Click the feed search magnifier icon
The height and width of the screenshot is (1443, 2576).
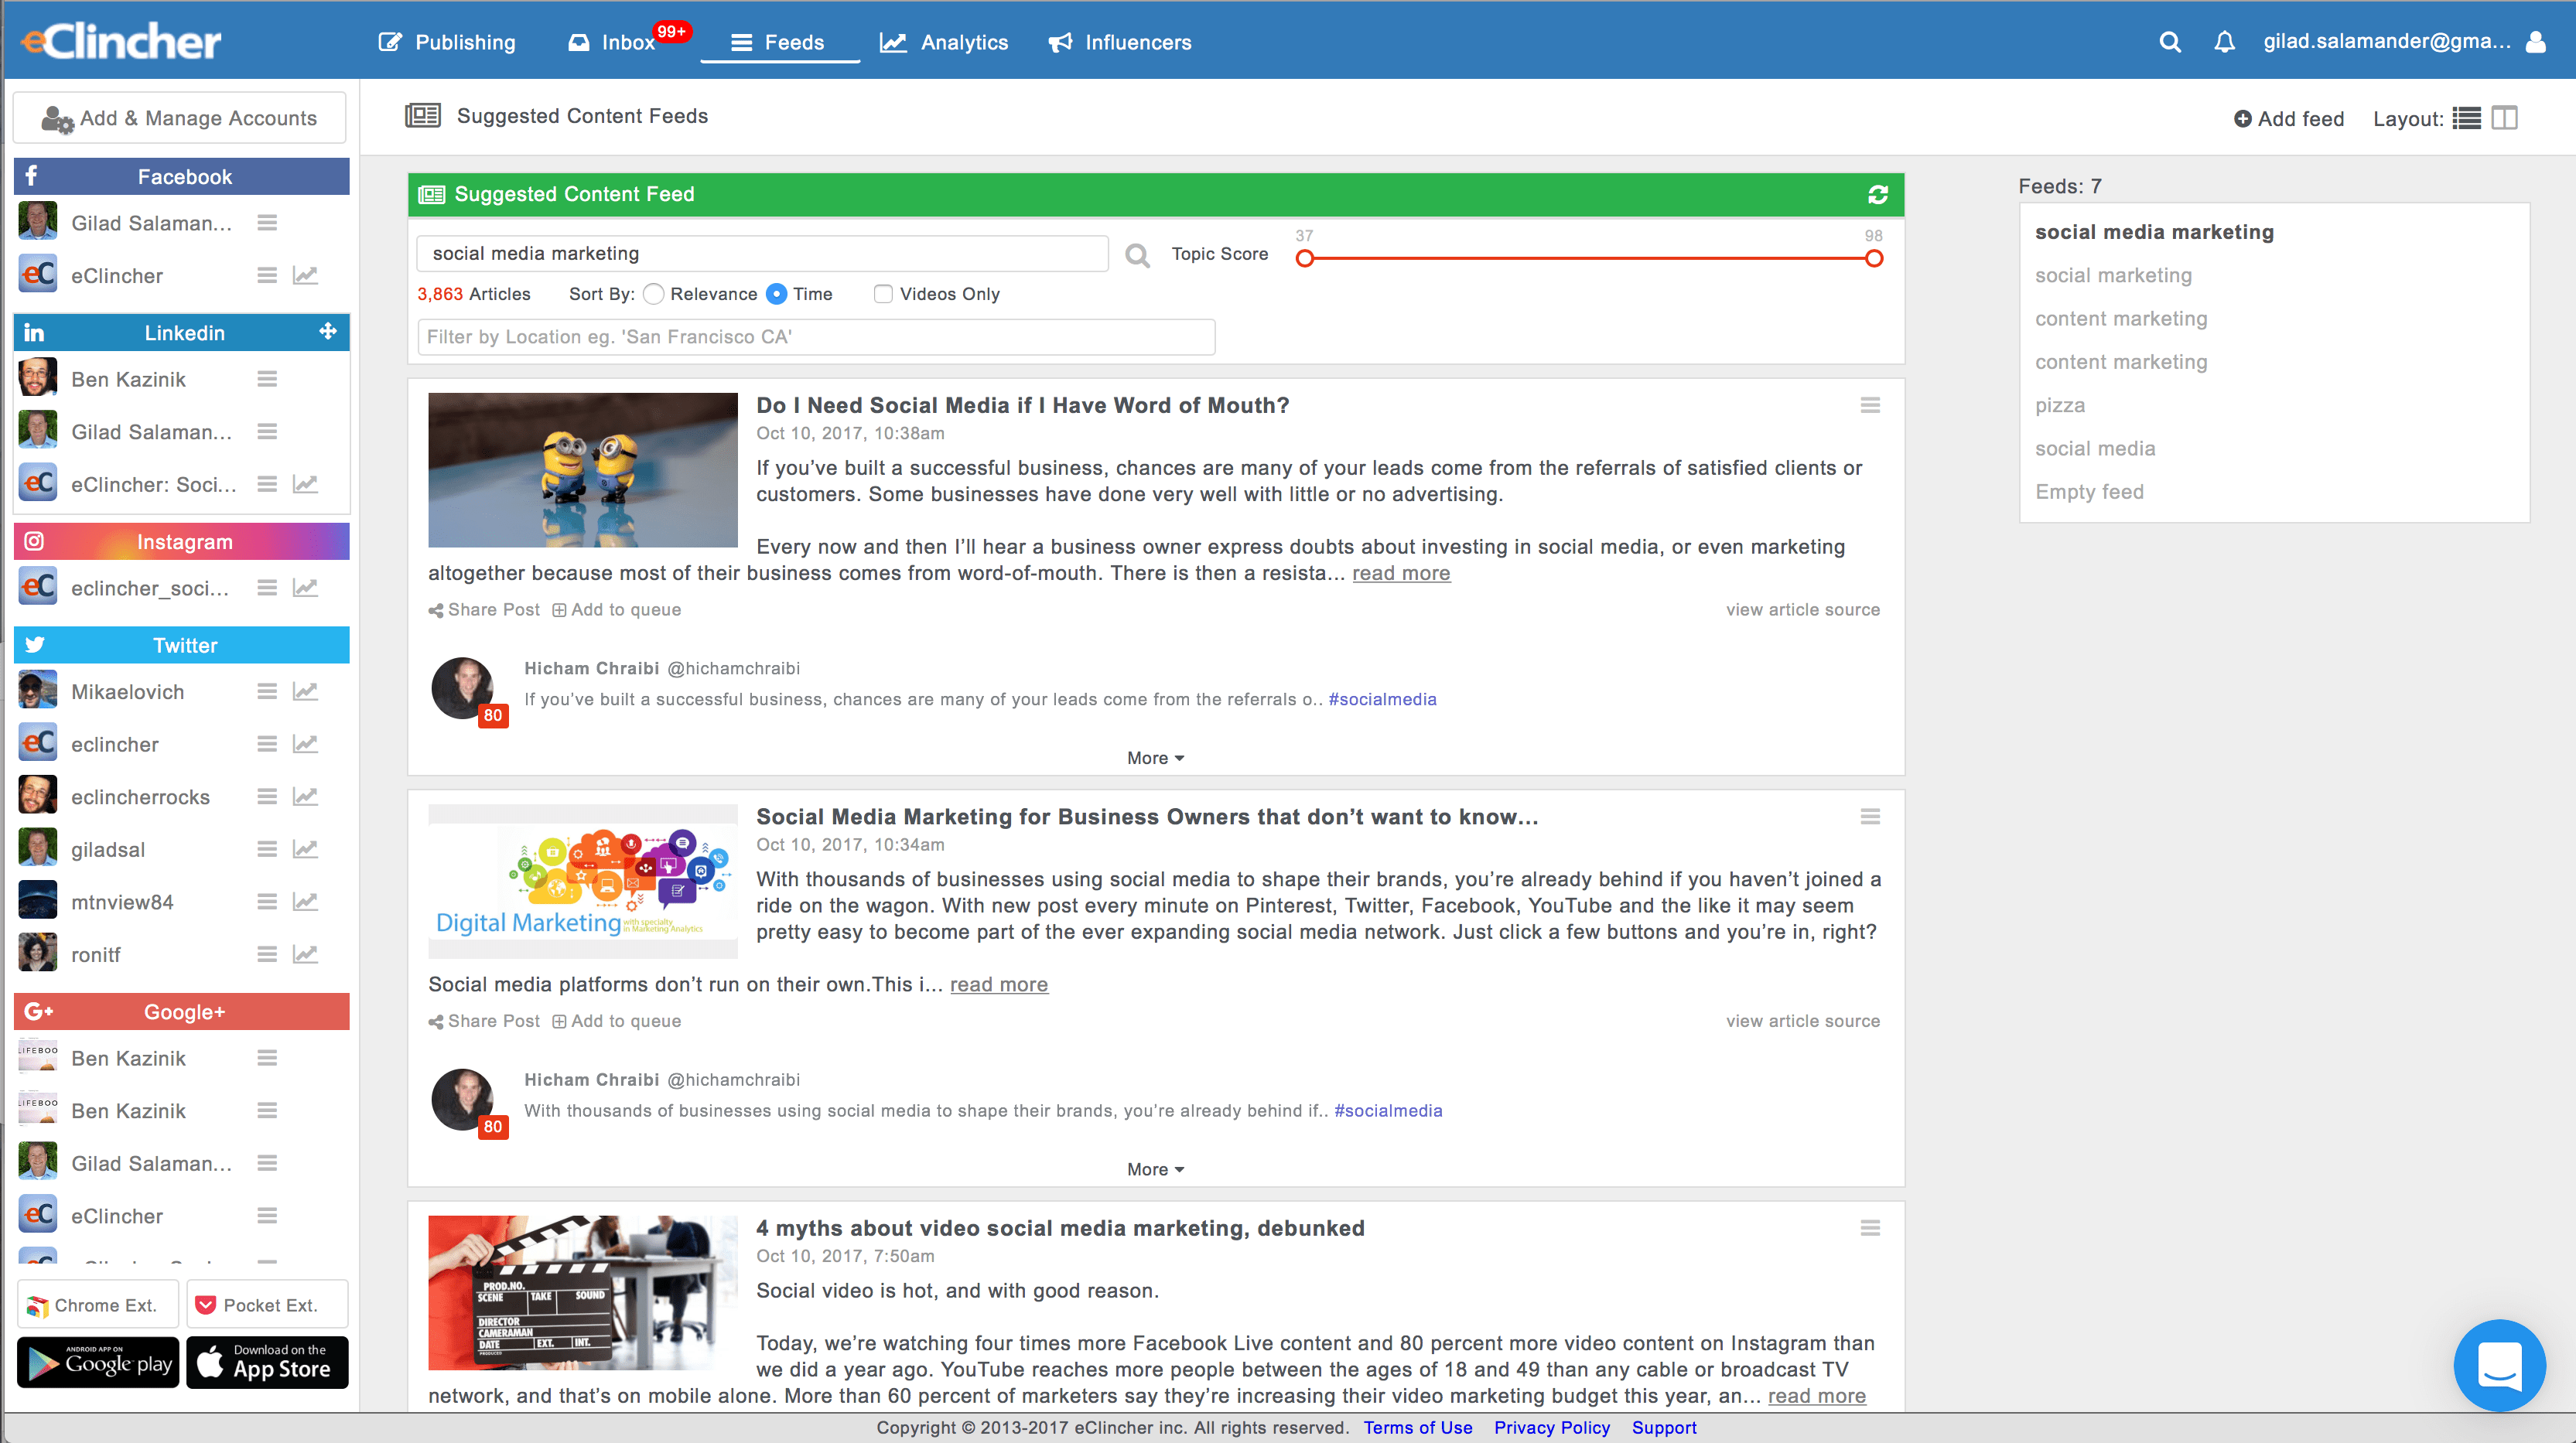coord(1137,255)
